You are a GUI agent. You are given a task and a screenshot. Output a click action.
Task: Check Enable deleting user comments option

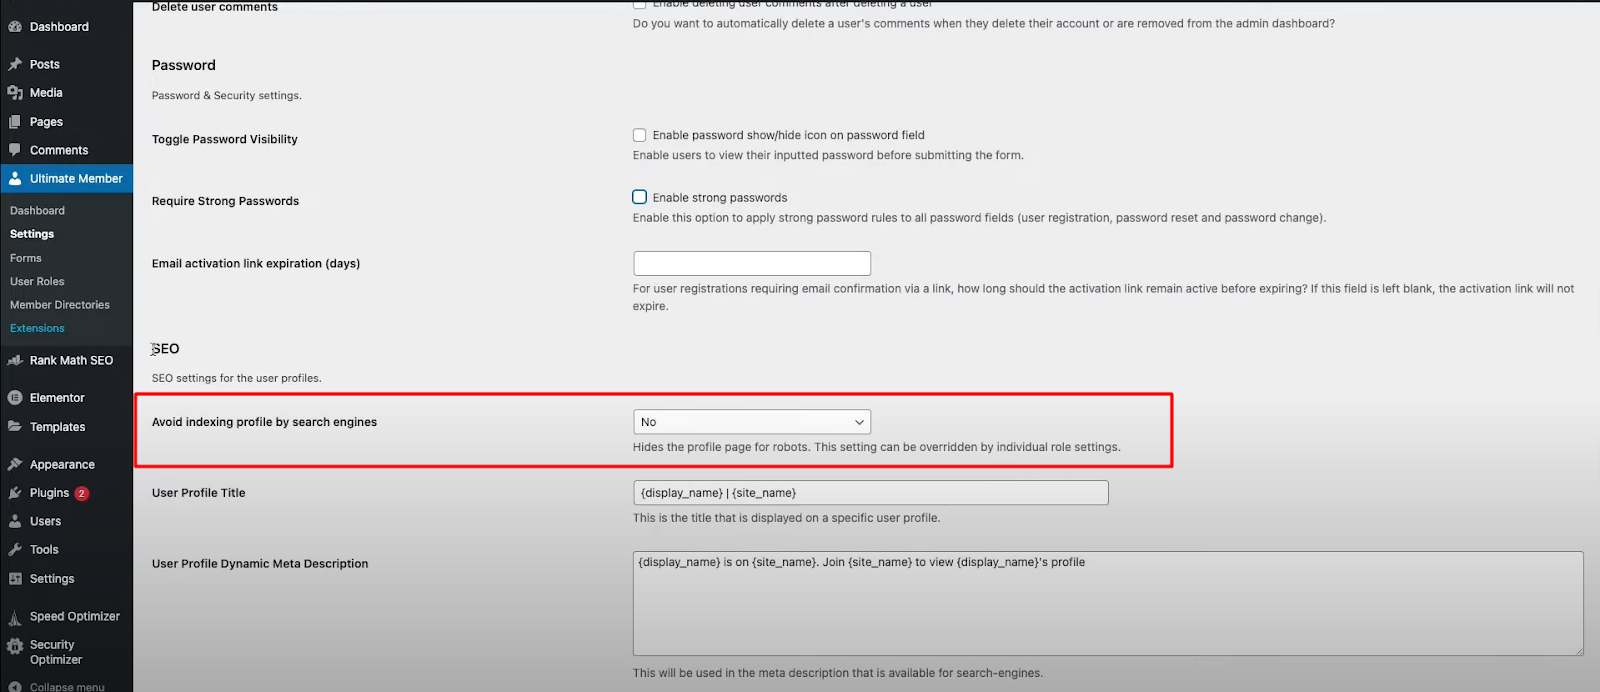point(639,4)
